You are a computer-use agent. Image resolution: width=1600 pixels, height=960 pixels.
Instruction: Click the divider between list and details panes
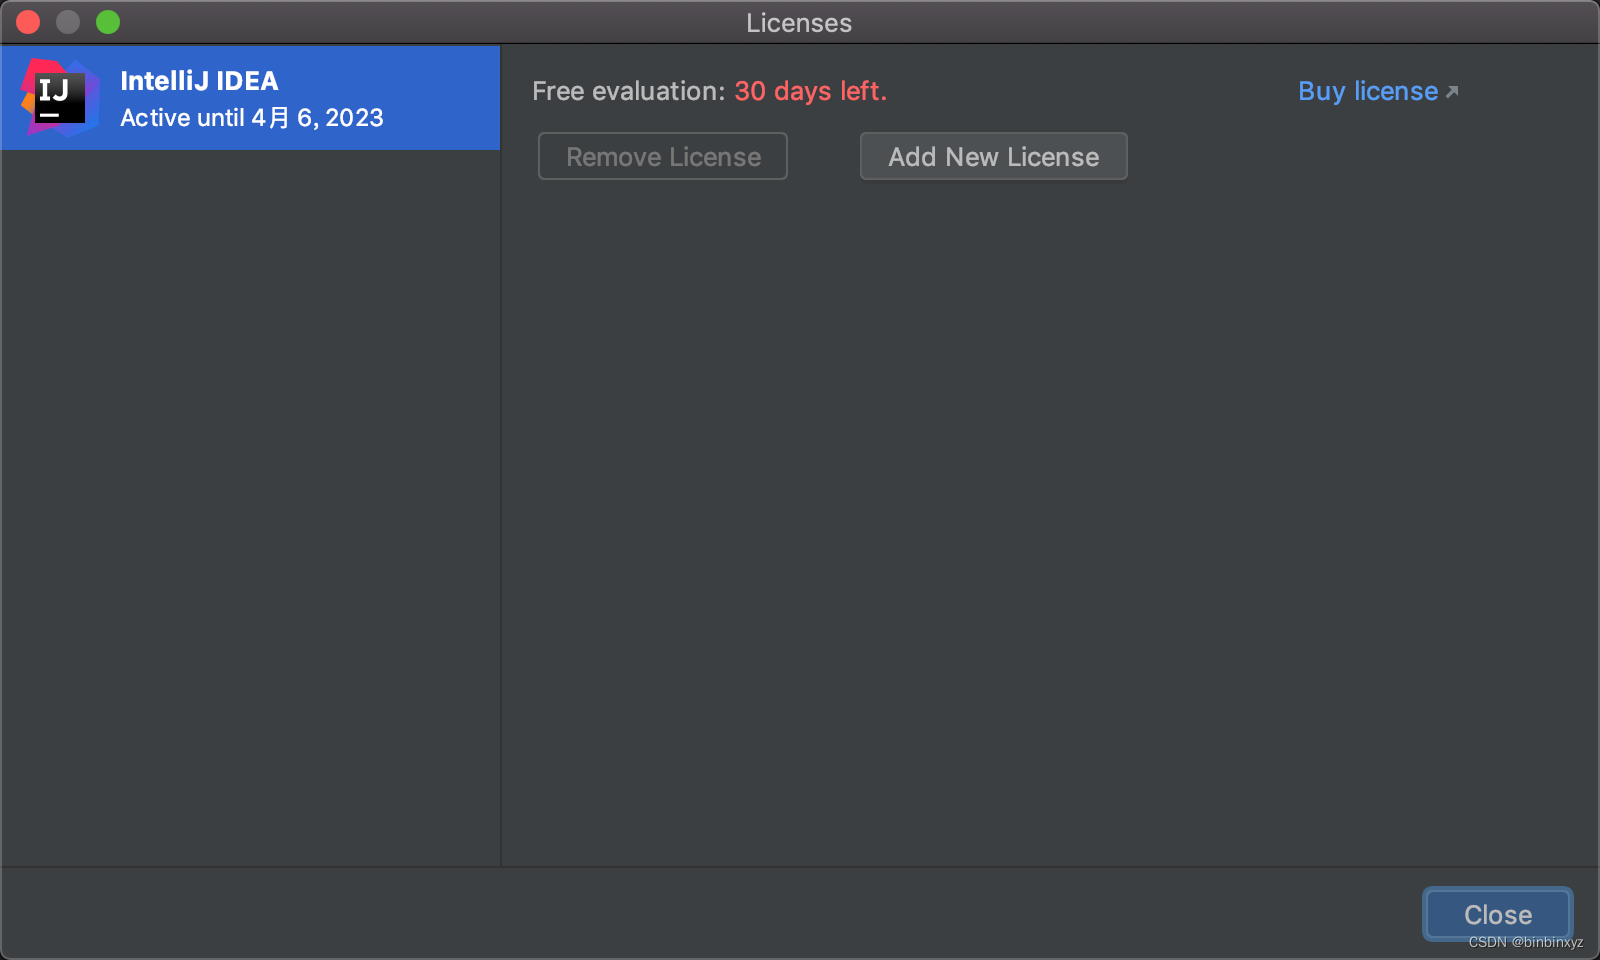tap(500, 450)
